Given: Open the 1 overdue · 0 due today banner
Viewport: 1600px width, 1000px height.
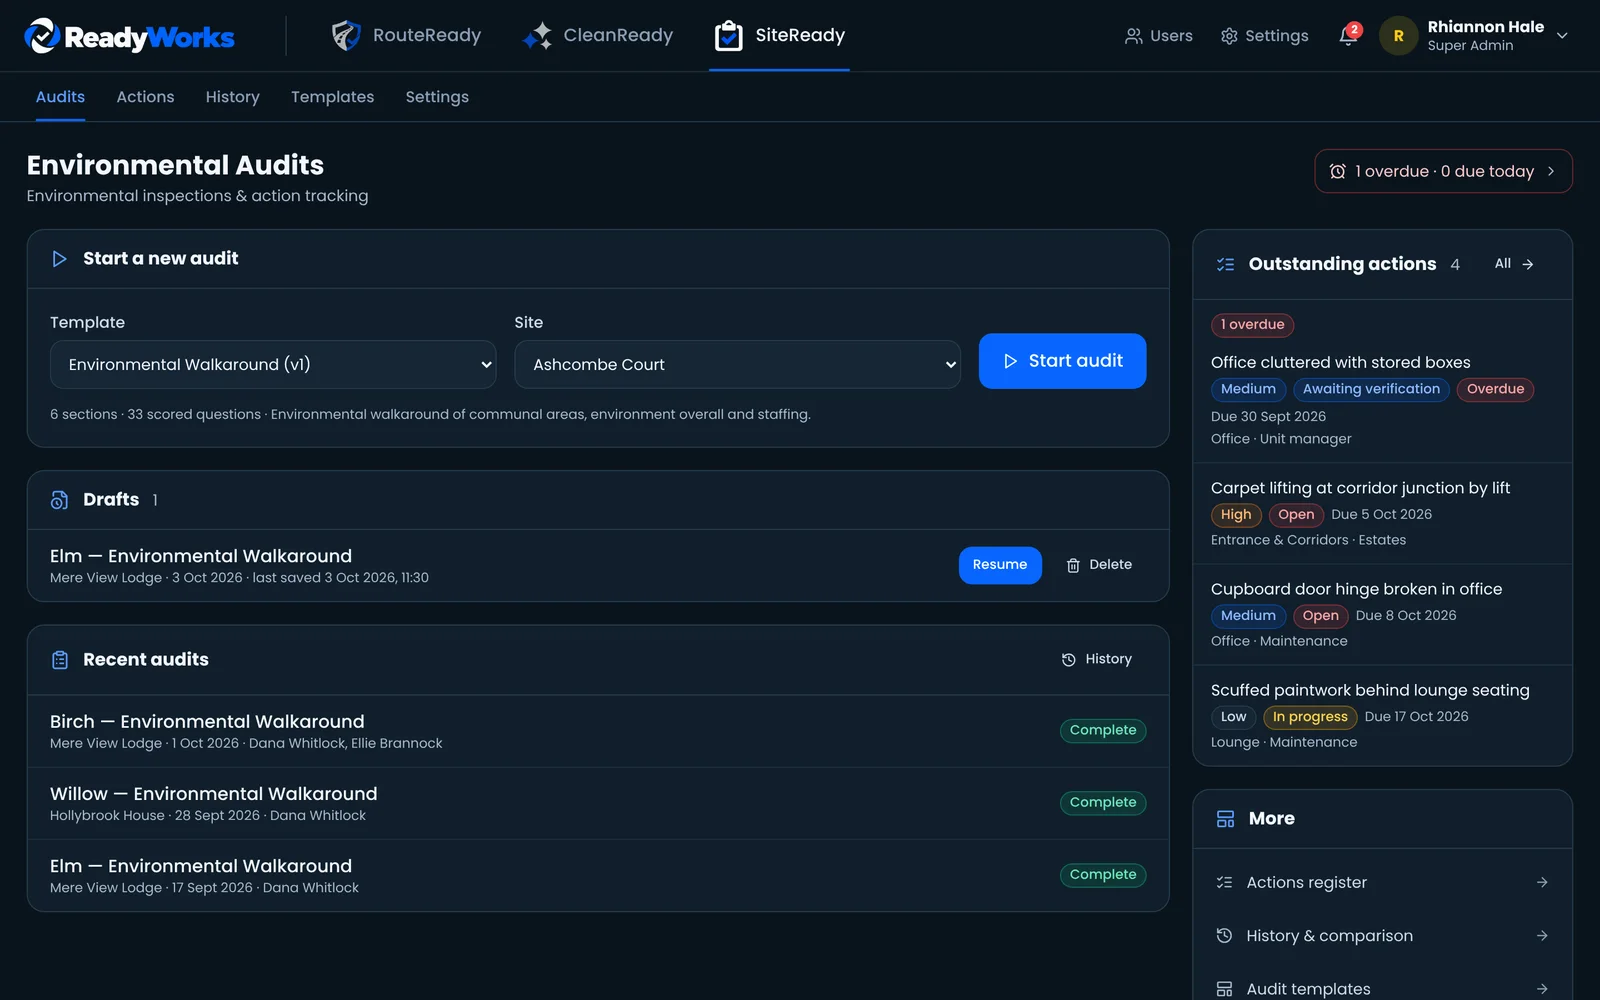Looking at the screenshot, I should coord(1443,171).
